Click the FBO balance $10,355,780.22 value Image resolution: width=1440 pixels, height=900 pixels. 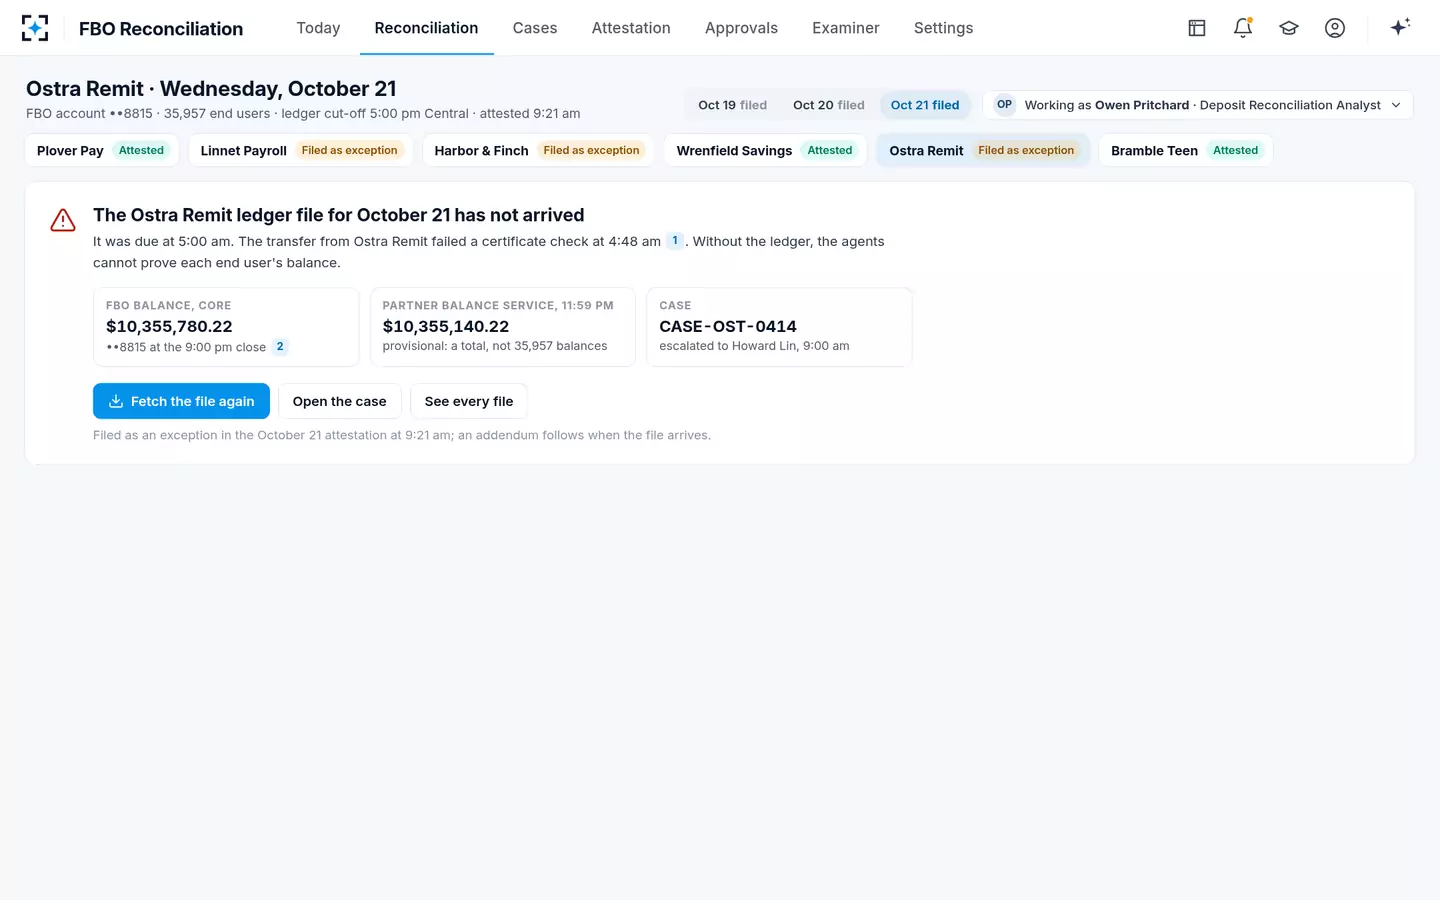click(169, 326)
